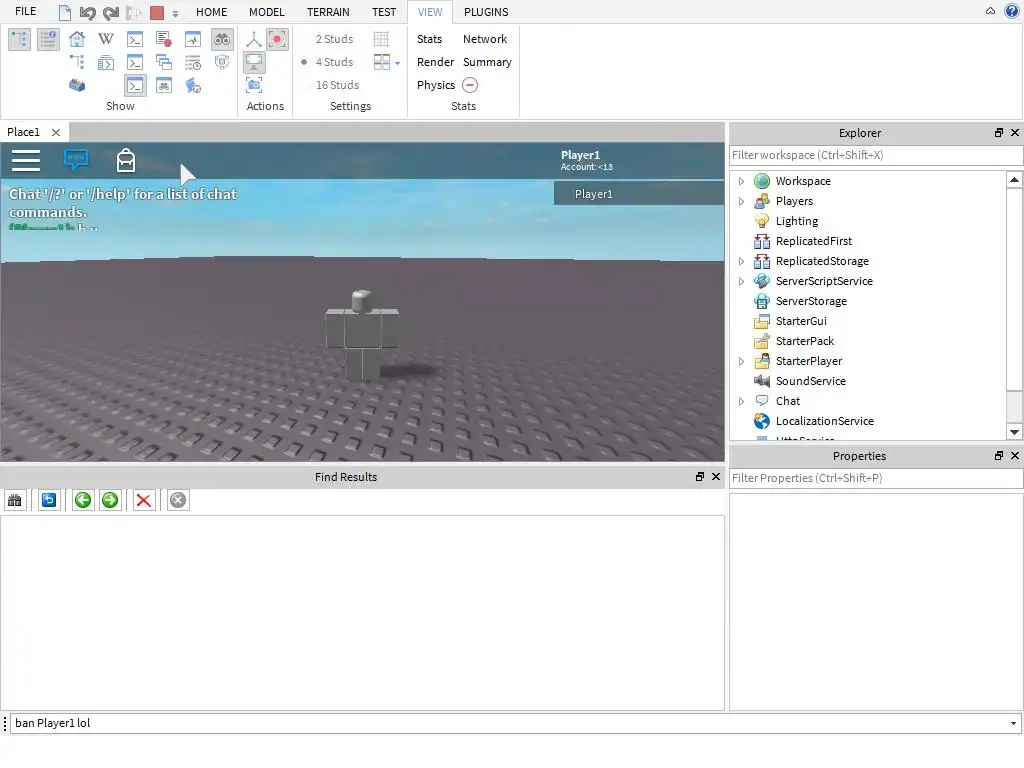The width and height of the screenshot is (1024, 768).
Task: Toggle Stats display in Stats group
Action: pos(429,39)
